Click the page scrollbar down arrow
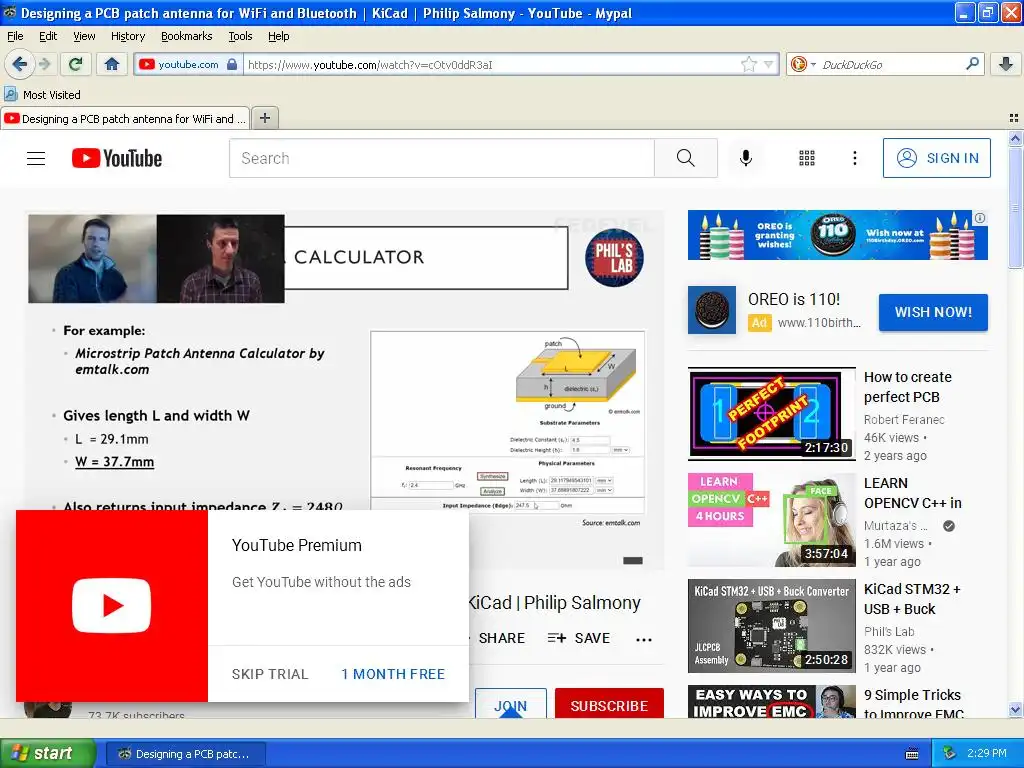This screenshot has width=1024, height=768. 1015,710
